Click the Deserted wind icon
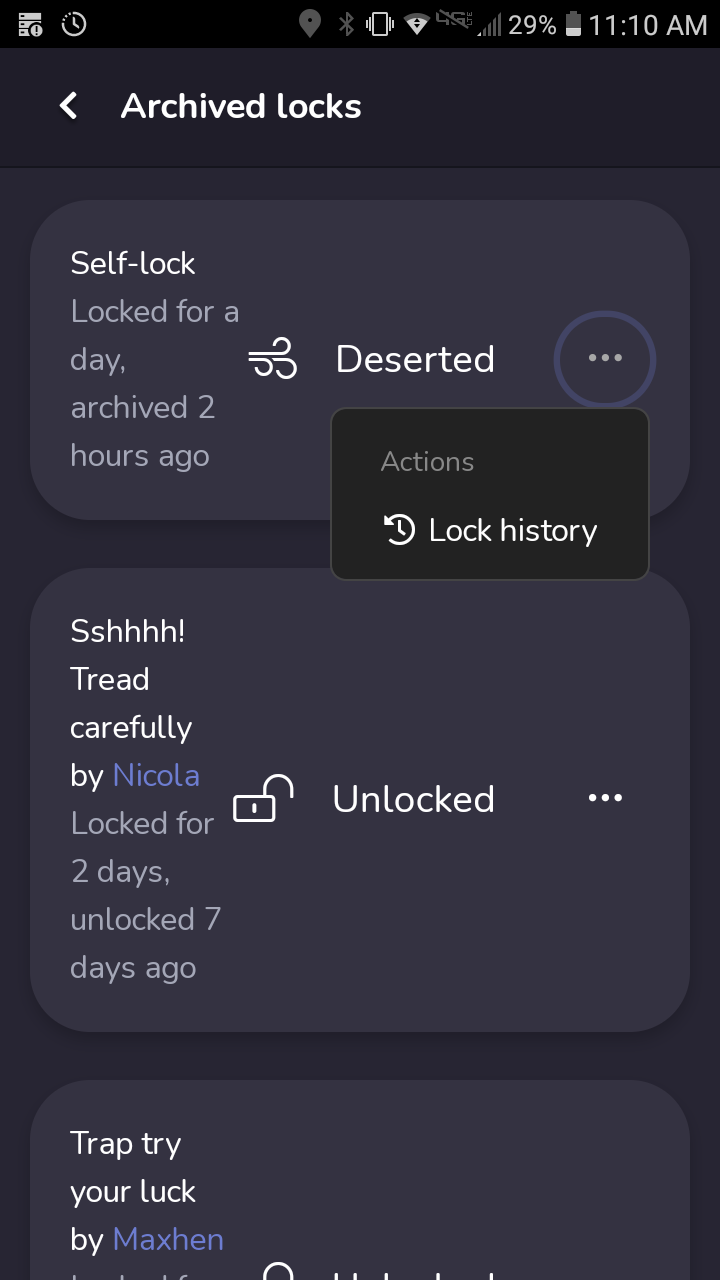The image size is (720, 1280). point(273,359)
